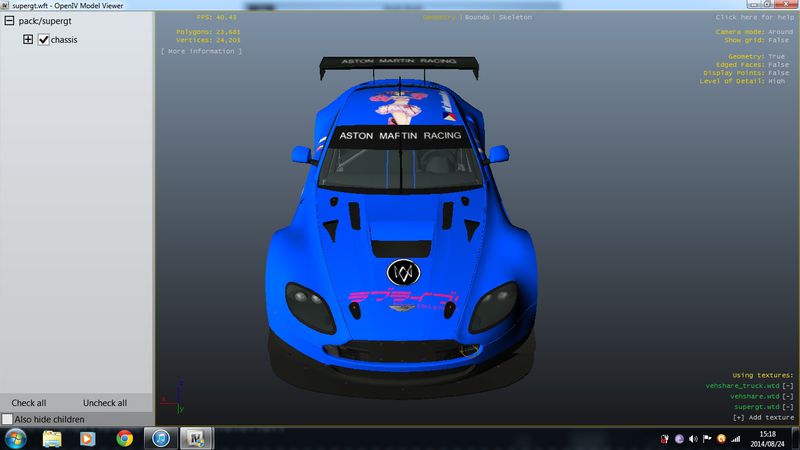Click the supergt.wtd texture name
The width and height of the screenshot is (800, 450).
coord(757,407)
